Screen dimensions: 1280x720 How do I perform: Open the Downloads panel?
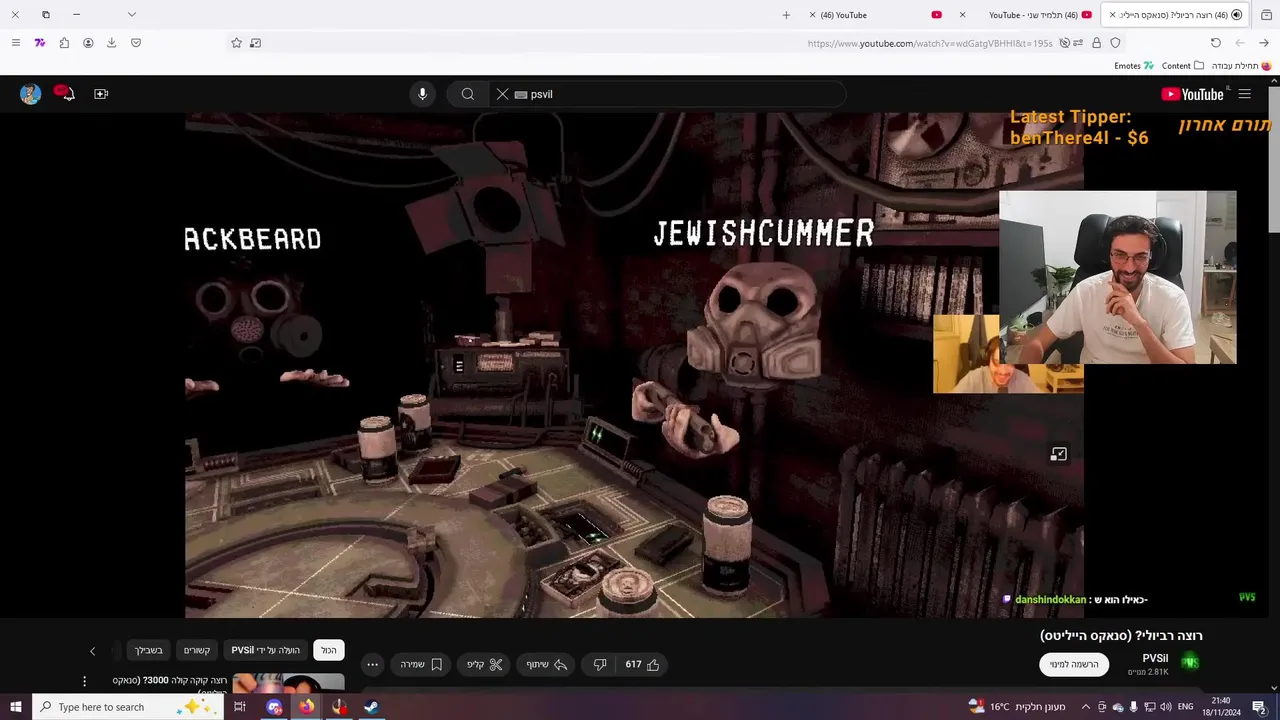(111, 43)
